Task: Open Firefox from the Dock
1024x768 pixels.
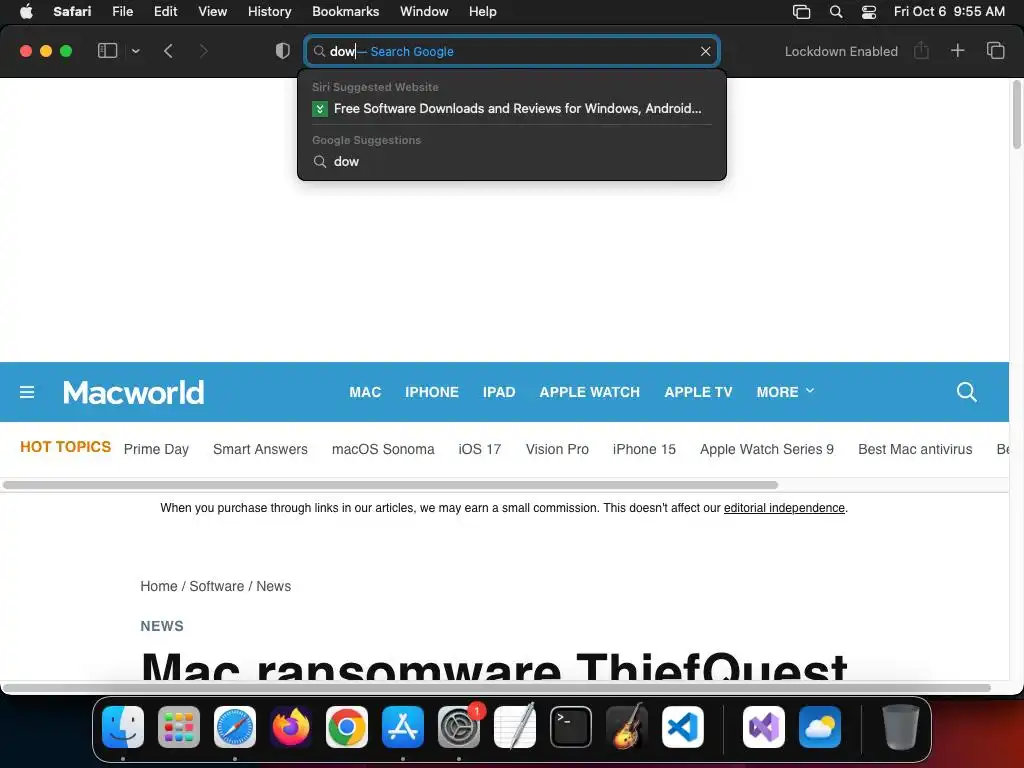Action: click(x=291, y=727)
